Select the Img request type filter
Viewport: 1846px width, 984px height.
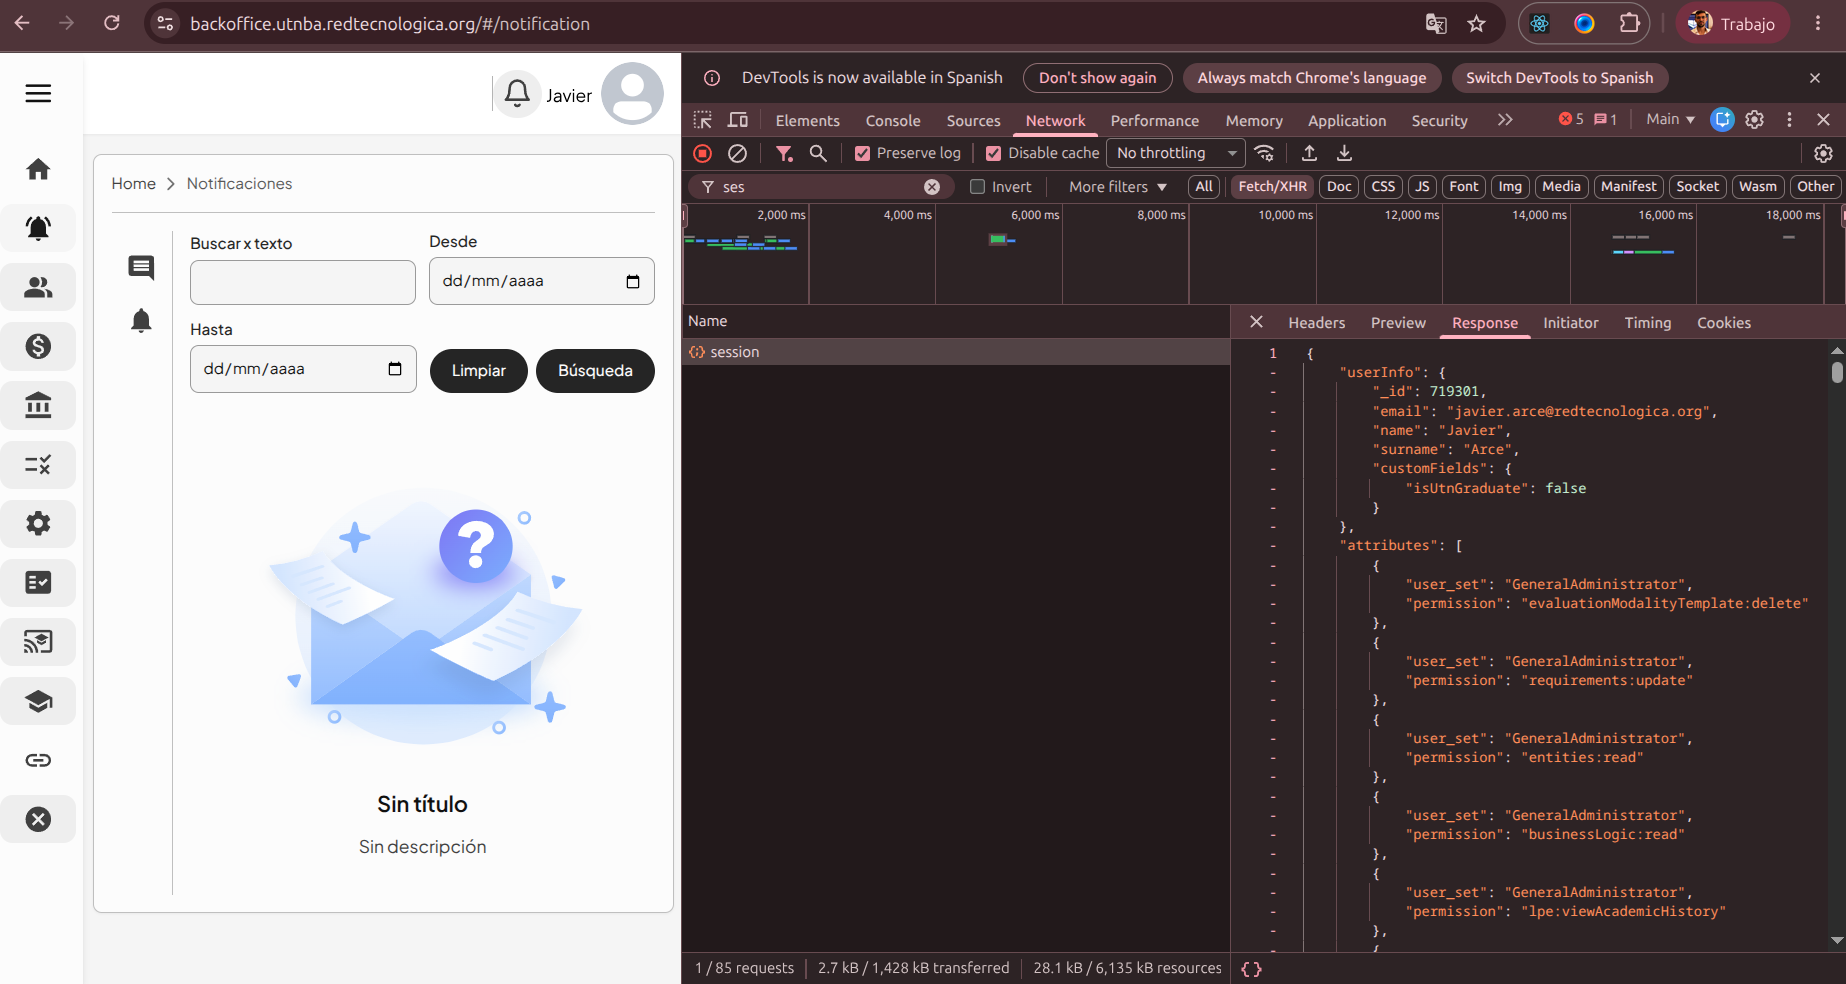pos(1510,186)
